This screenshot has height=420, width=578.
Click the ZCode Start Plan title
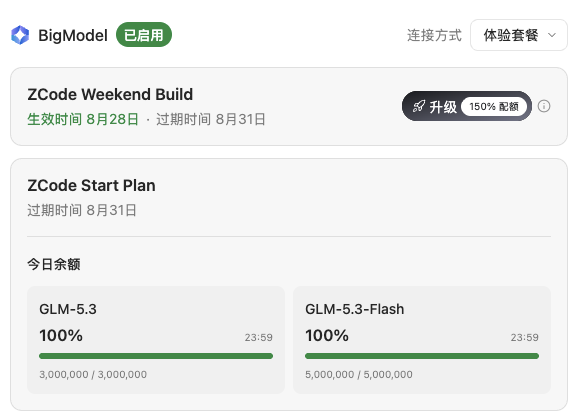pos(91,185)
